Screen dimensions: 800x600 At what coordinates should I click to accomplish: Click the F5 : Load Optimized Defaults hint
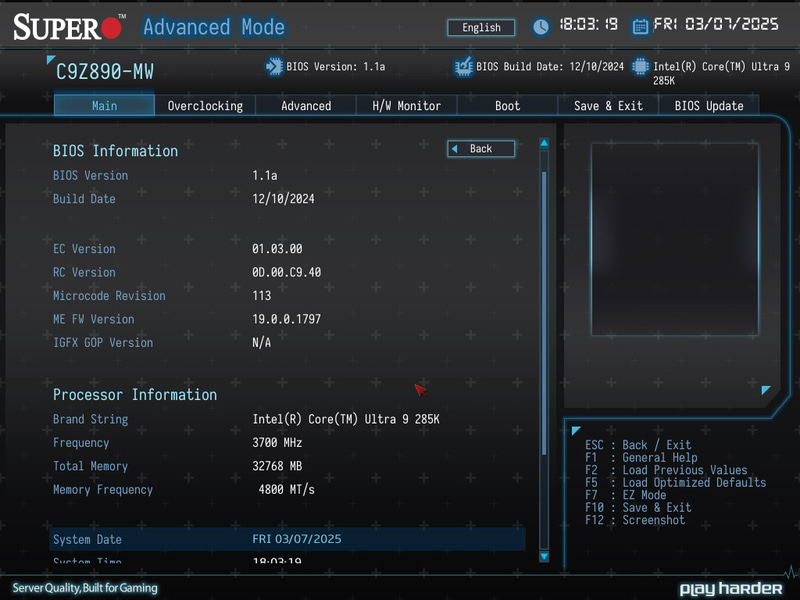pos(676,483)
